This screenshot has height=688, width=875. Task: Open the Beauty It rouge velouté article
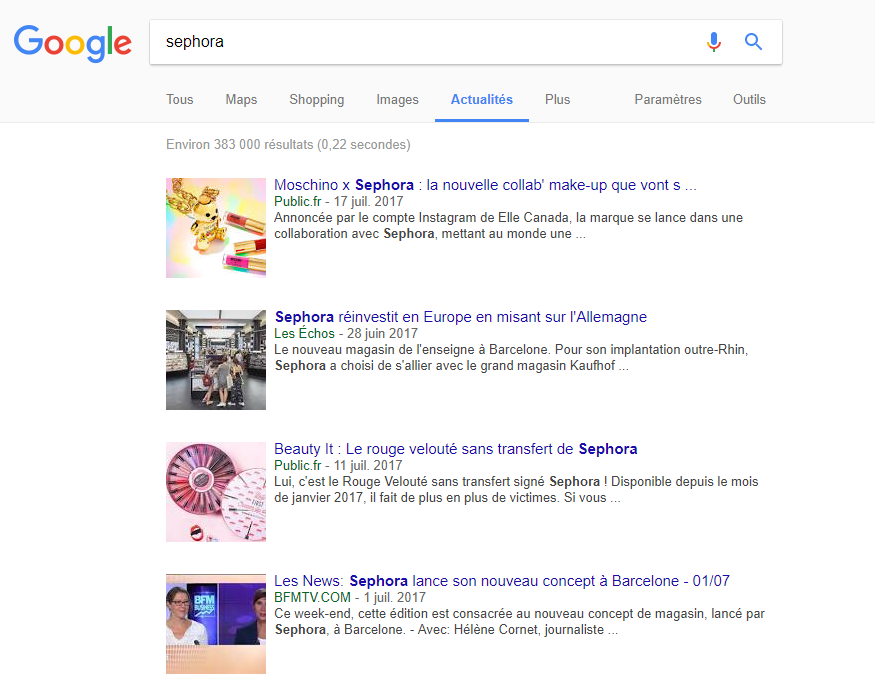click(455, 449)
